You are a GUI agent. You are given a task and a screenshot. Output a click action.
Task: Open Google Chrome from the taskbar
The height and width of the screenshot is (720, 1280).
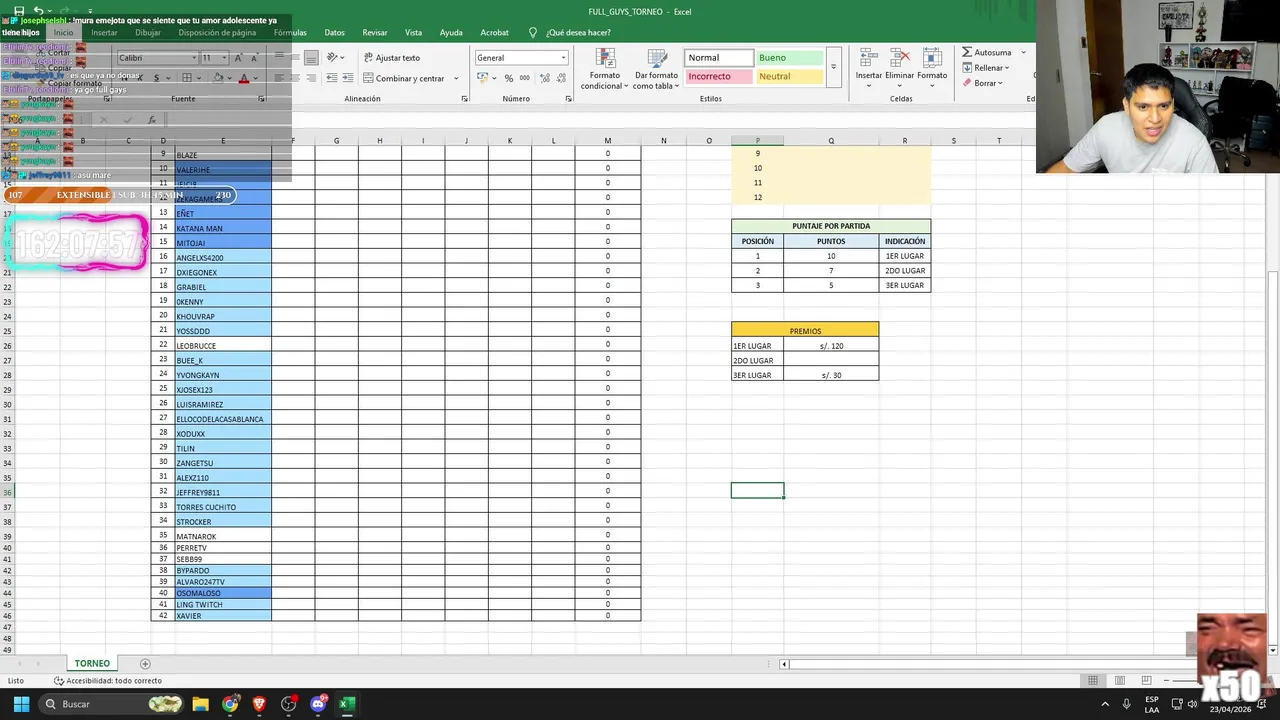pyautogui.click(x=231, y=704)
